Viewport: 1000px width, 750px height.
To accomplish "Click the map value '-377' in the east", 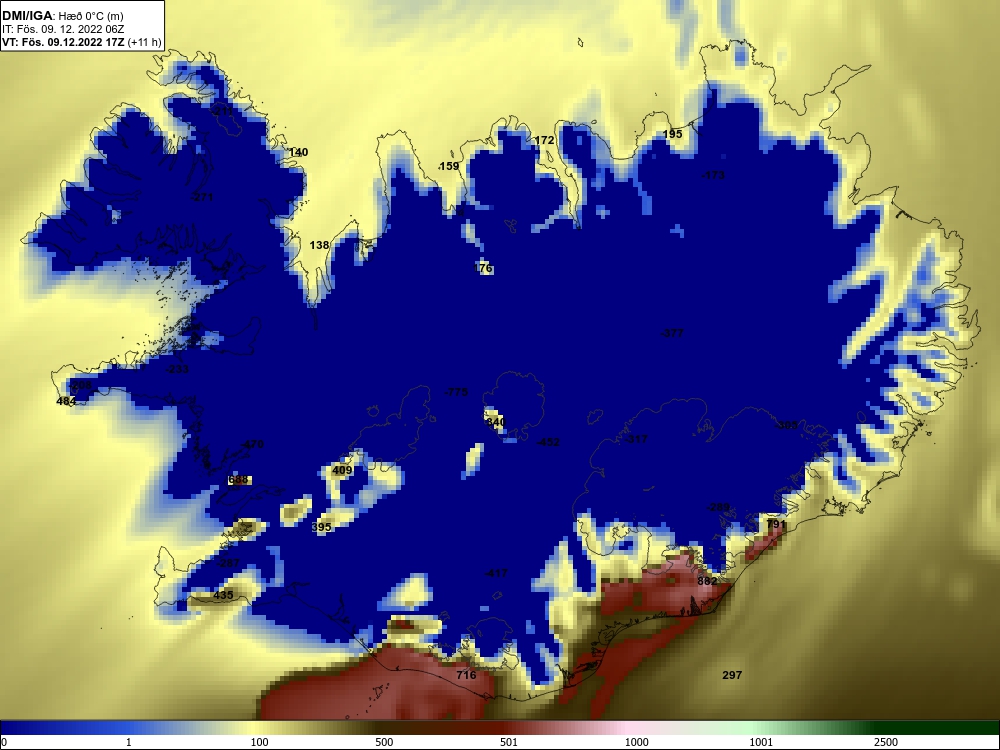I will [673, 333].
